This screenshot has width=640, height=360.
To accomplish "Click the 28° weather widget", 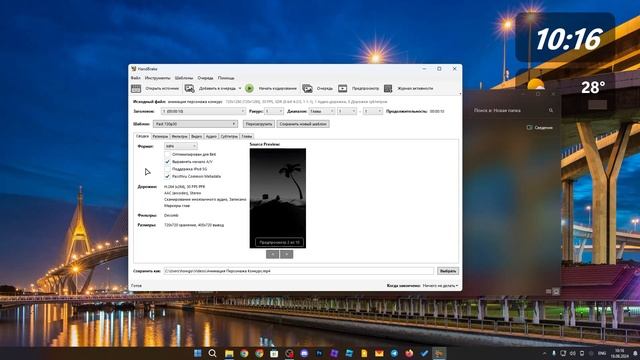I will point(593,87).
